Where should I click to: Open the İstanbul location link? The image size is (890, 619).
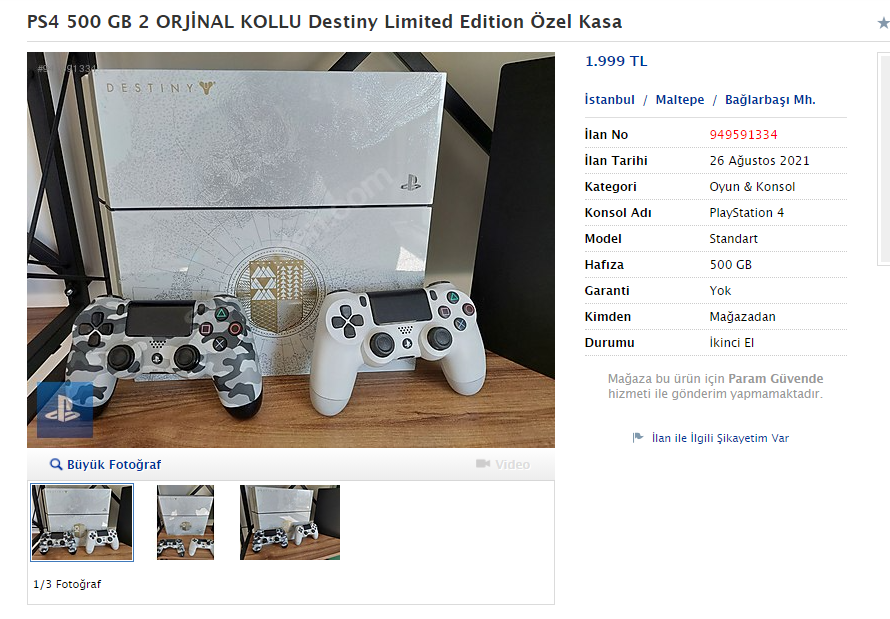[610, 100]
